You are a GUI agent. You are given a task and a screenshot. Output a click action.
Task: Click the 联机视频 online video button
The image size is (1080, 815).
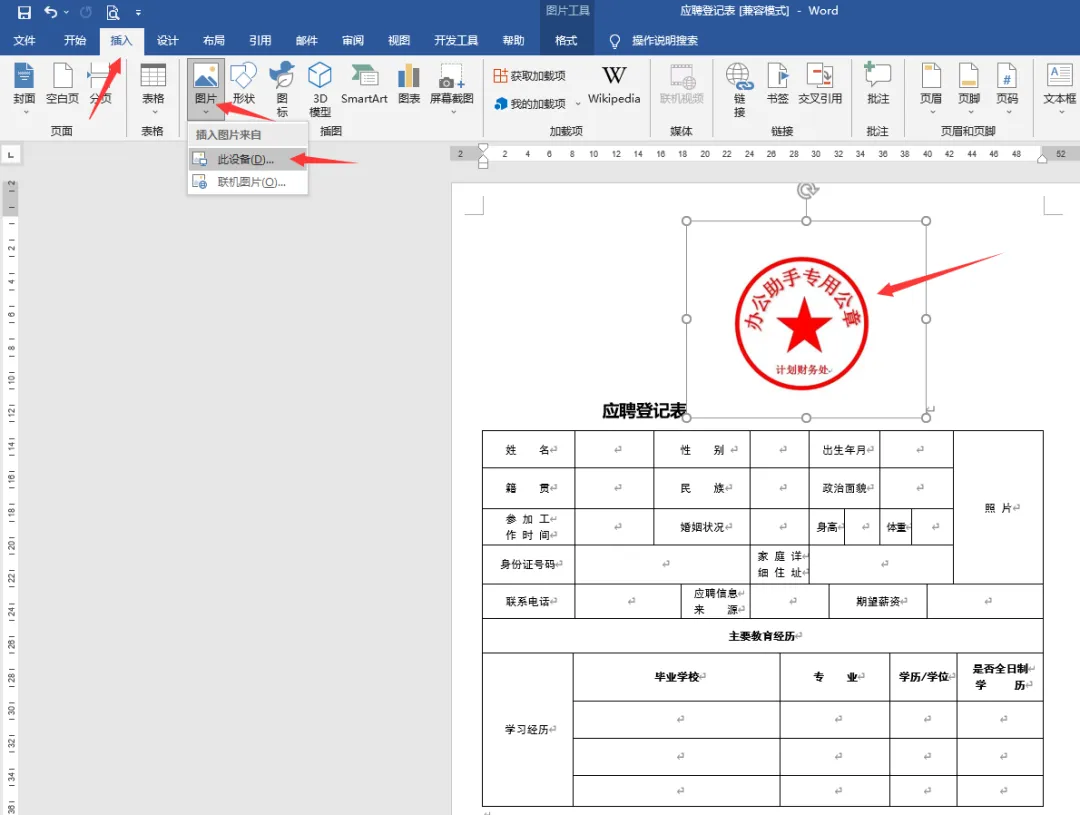[682, 84]
